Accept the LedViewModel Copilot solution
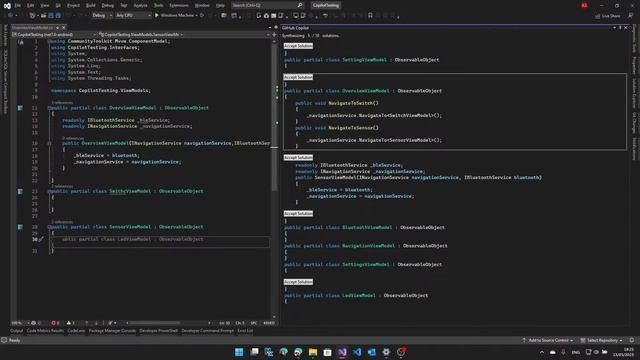This screenshot has width=640, height=360. point(298,282)
